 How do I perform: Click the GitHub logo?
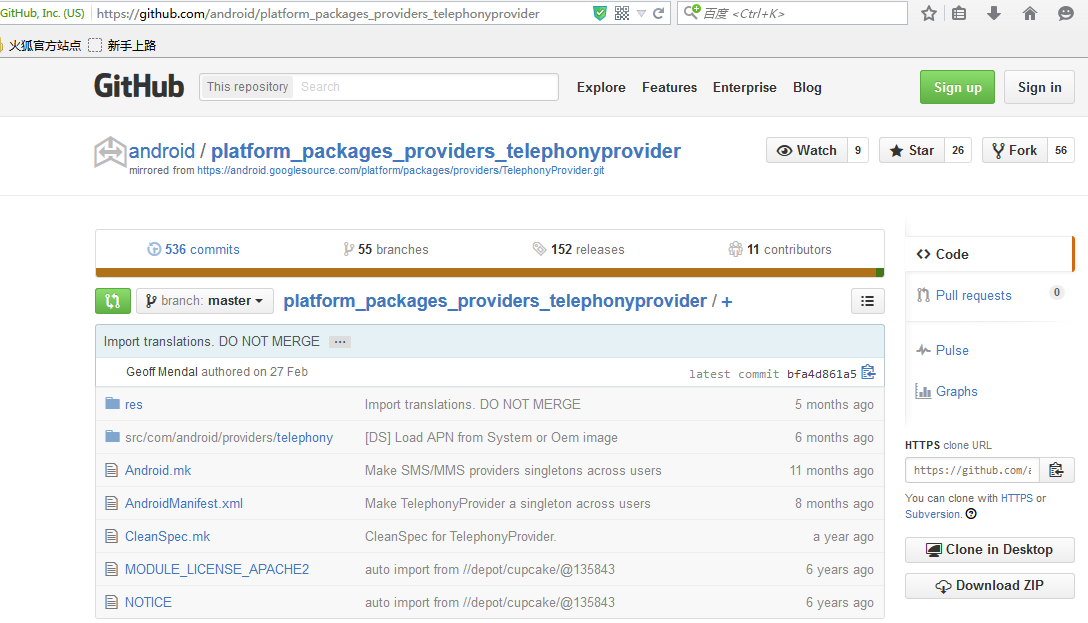pyautogui.click(x=139, y=87)
